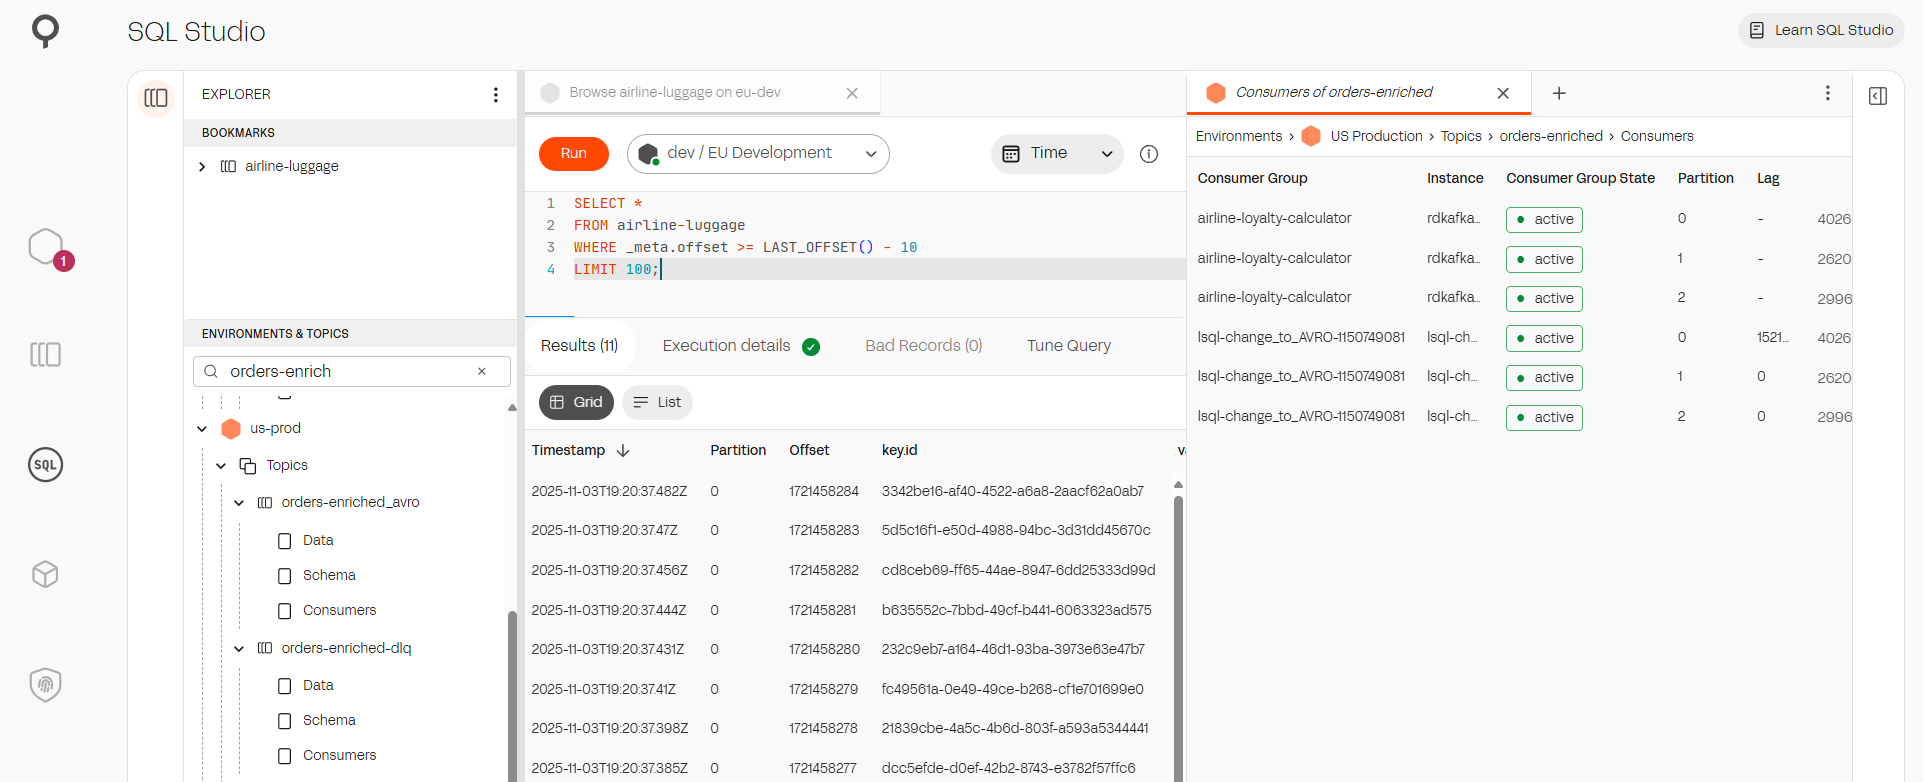Open the Execution details tab

tap(727, 346)
